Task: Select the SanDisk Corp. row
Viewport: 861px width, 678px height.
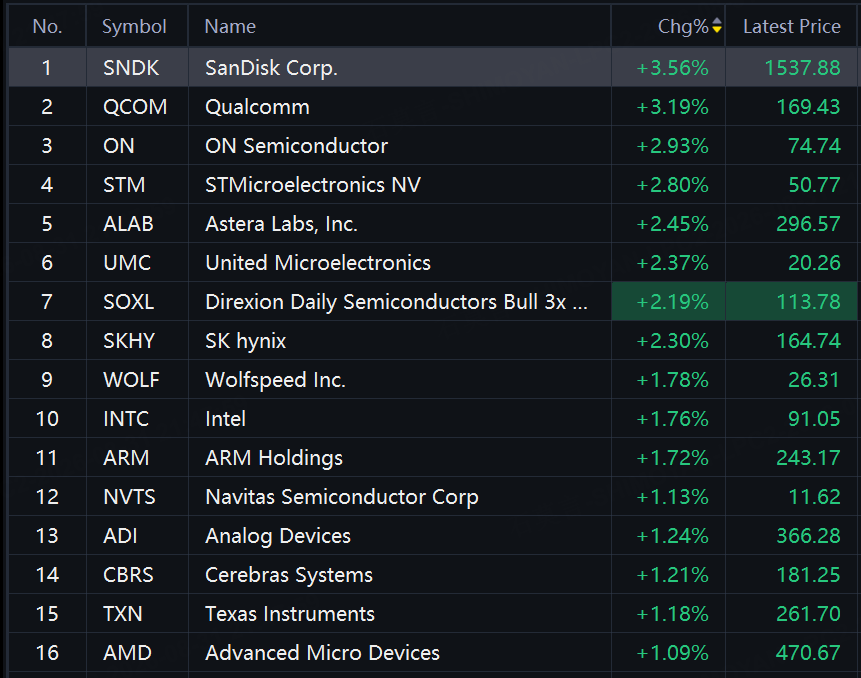Action: (433, 68)
